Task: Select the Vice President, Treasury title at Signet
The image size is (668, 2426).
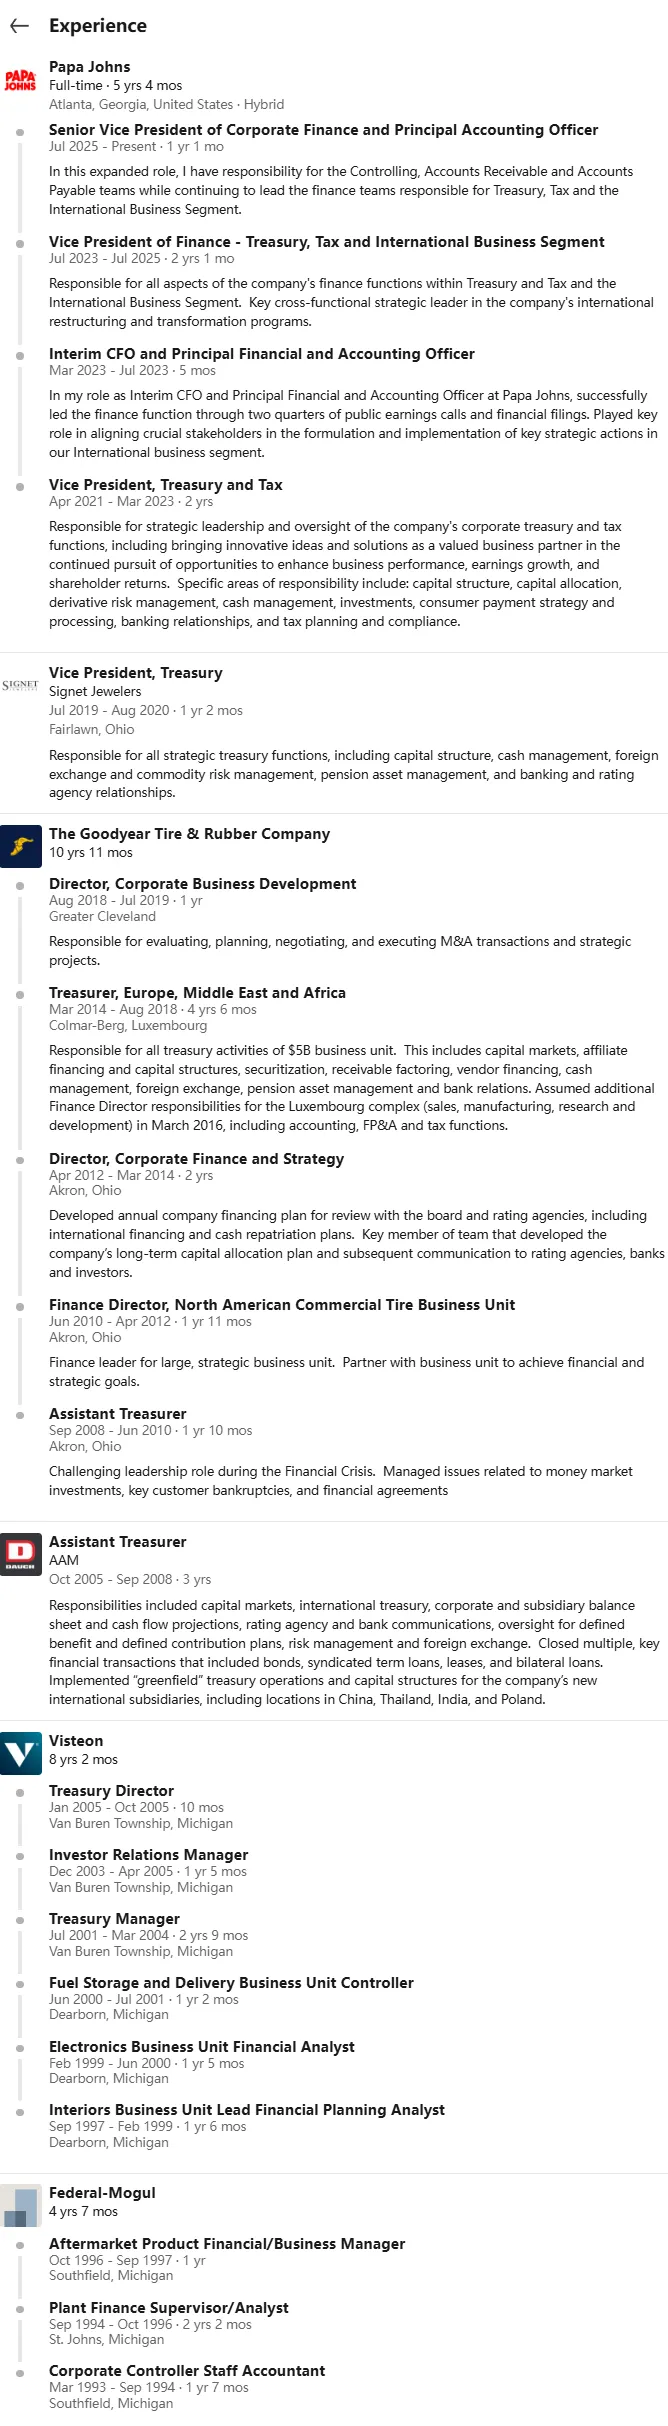Action: point(136,673)
